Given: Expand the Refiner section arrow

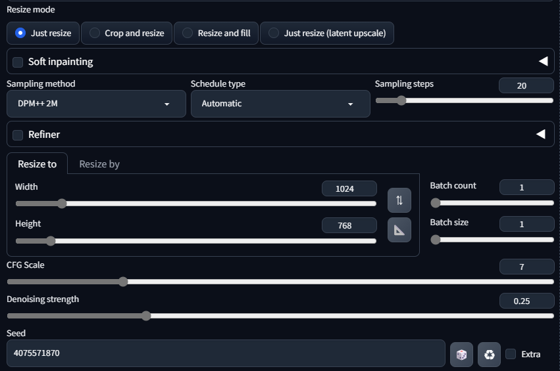Looking at the screenshot, I should (x=541, y=134).
